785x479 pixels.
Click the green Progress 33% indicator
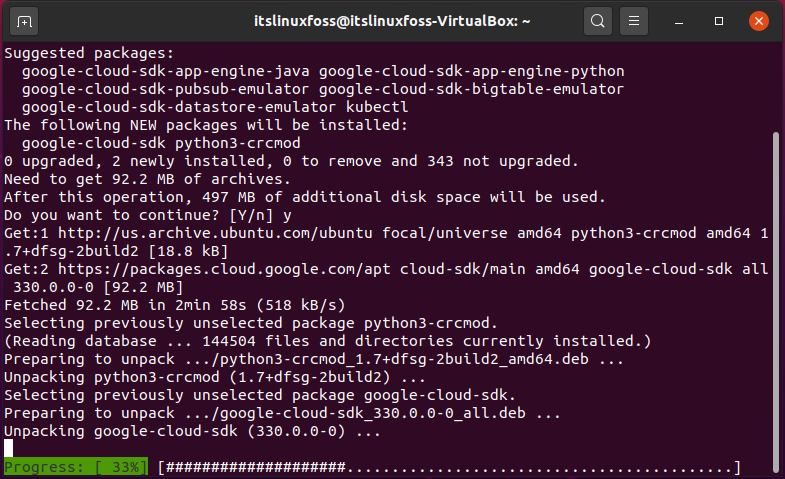76,467
